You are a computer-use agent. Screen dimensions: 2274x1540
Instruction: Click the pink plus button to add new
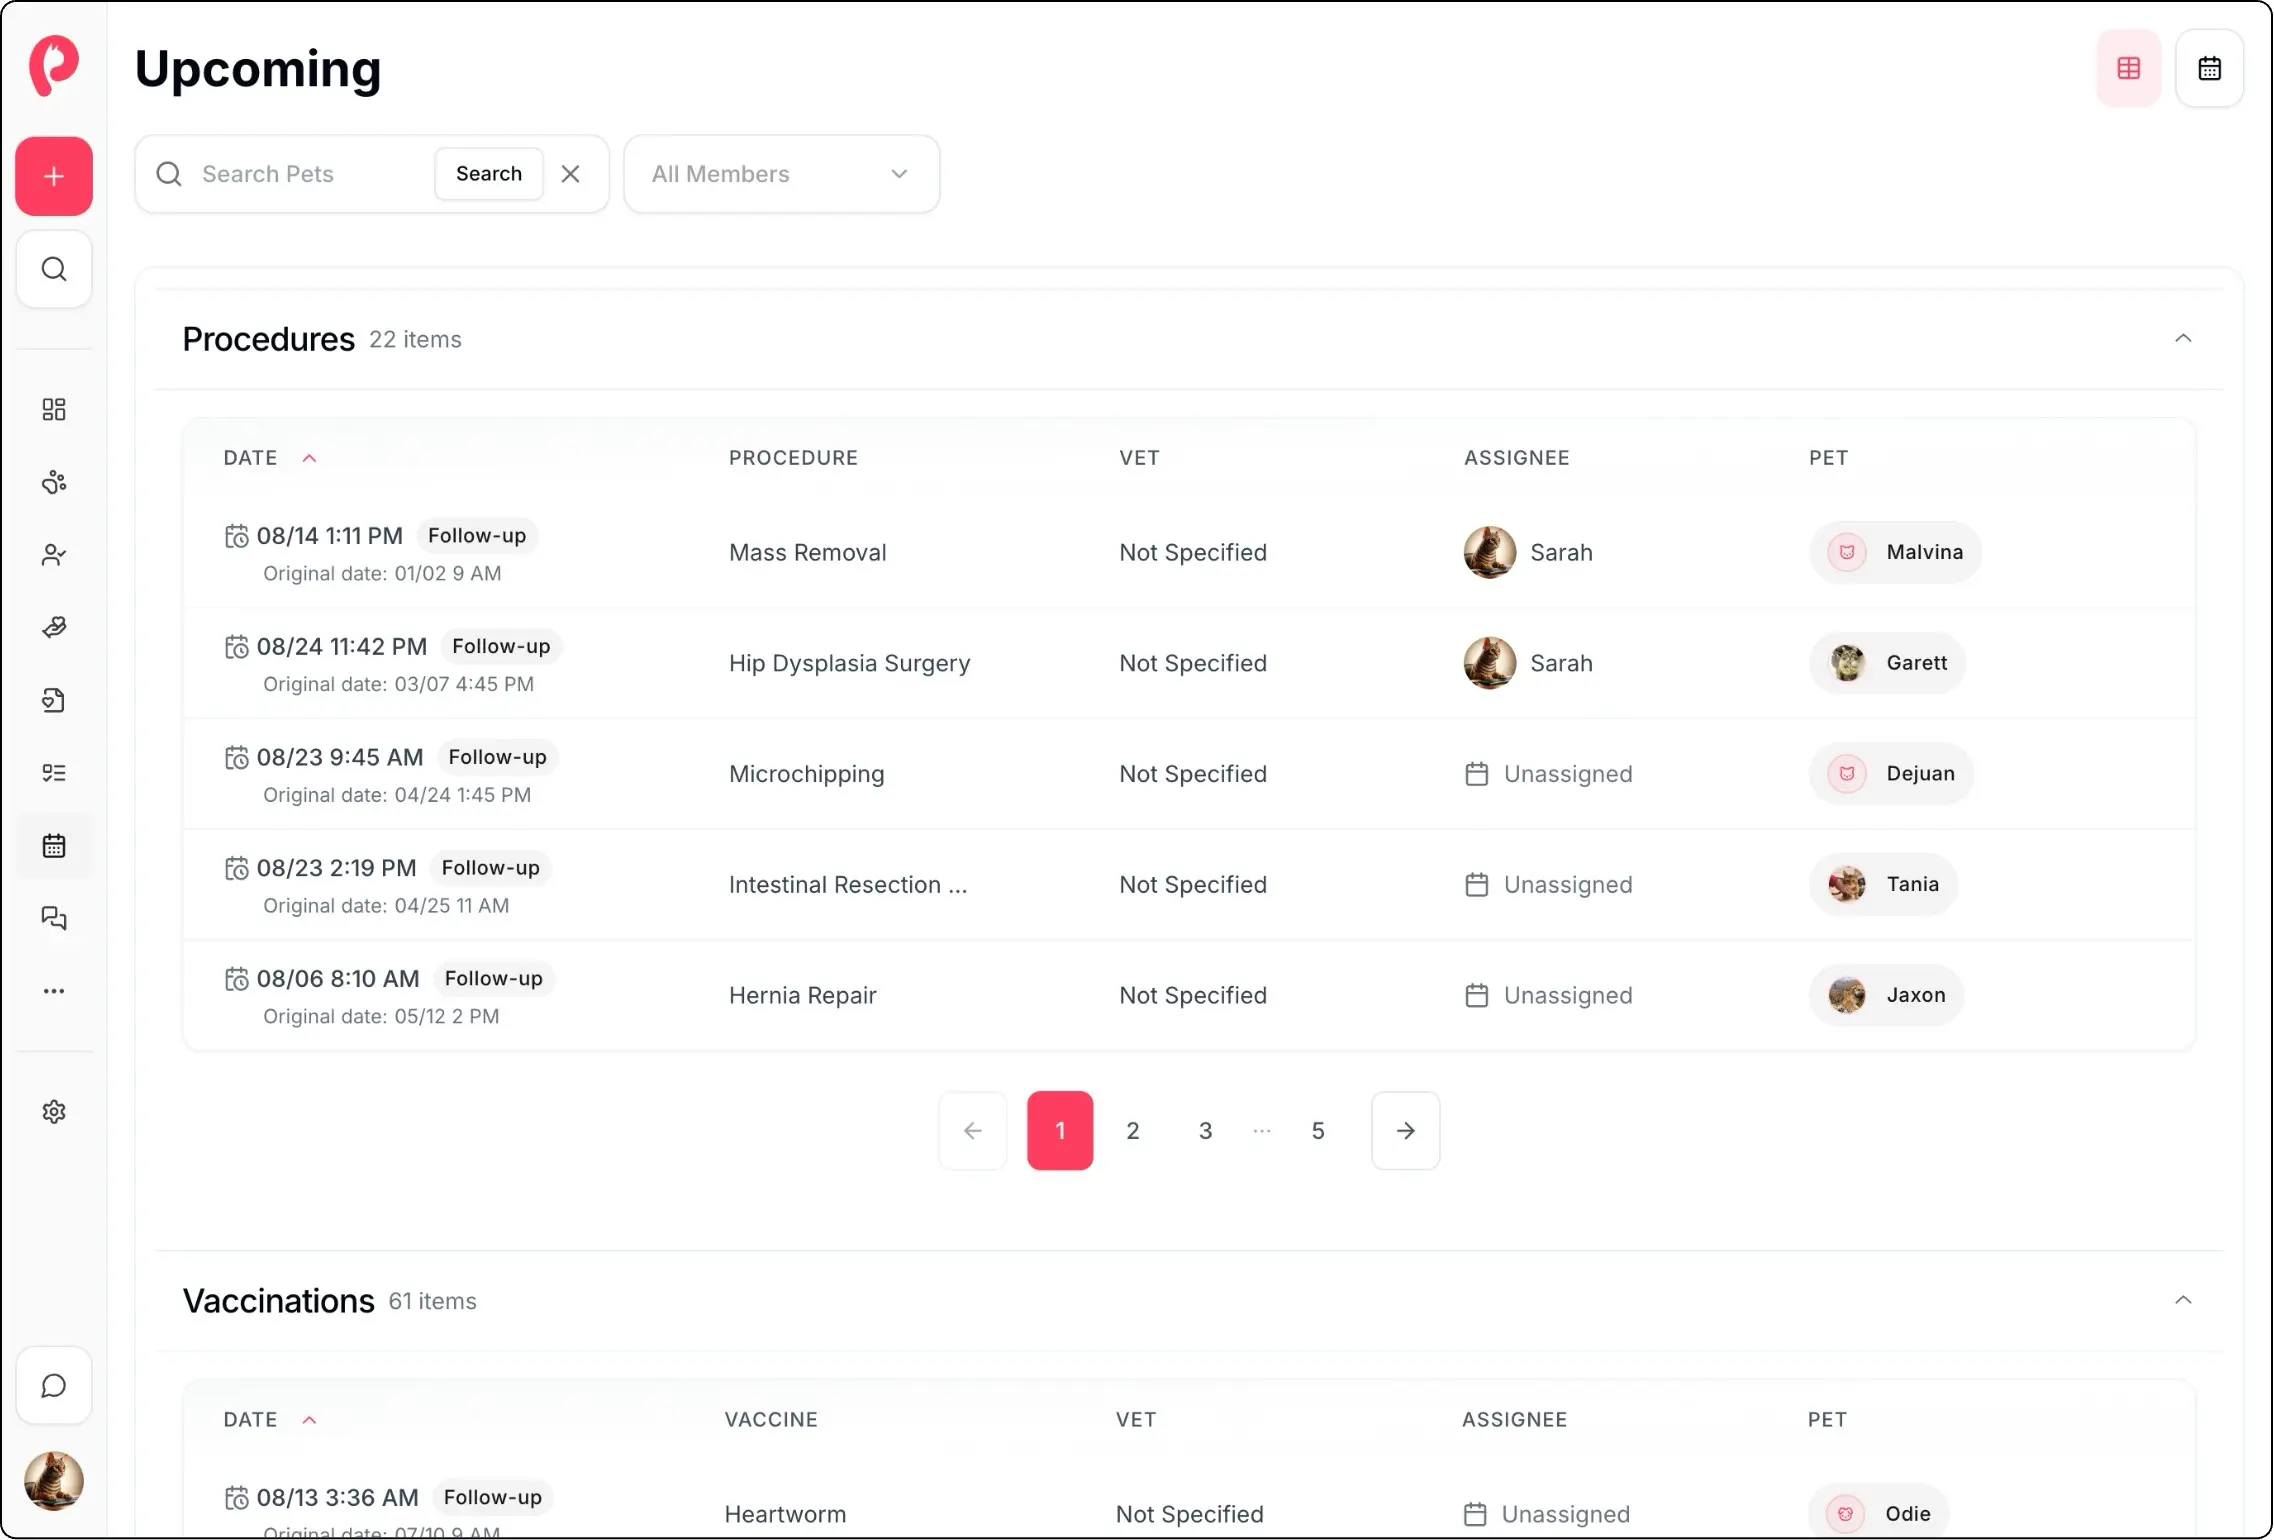click(x=54, y=176)
